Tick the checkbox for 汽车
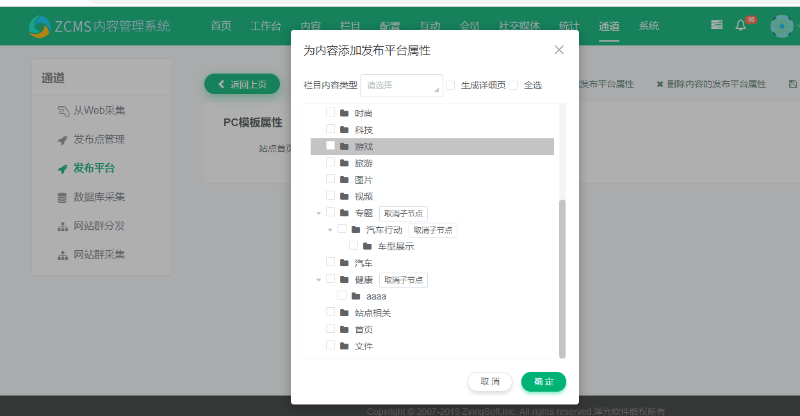The image size is (800, 416). tap(331, 262)
